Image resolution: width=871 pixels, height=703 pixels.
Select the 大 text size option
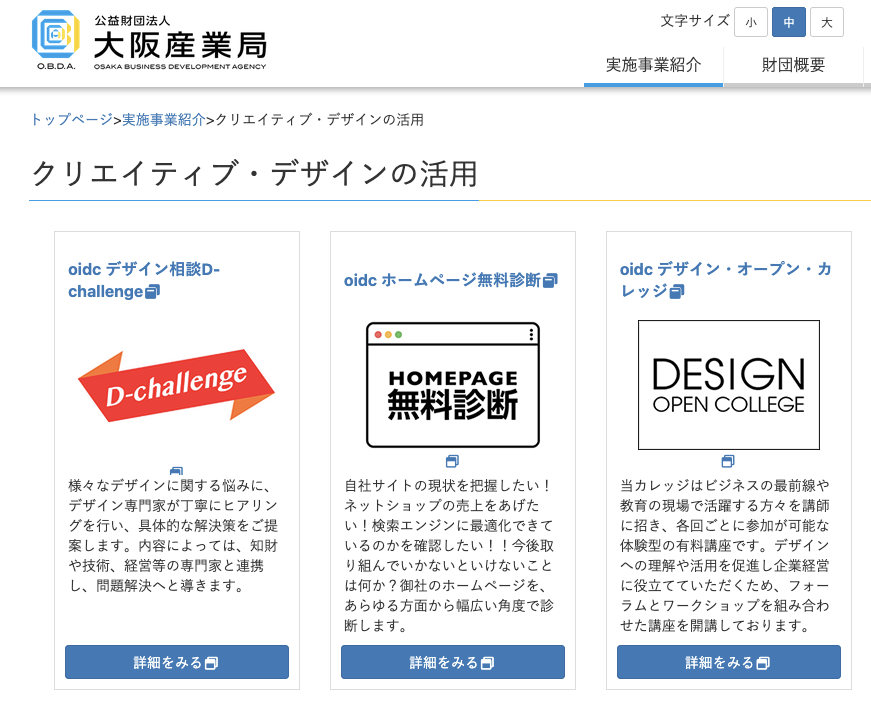(827, 21)
